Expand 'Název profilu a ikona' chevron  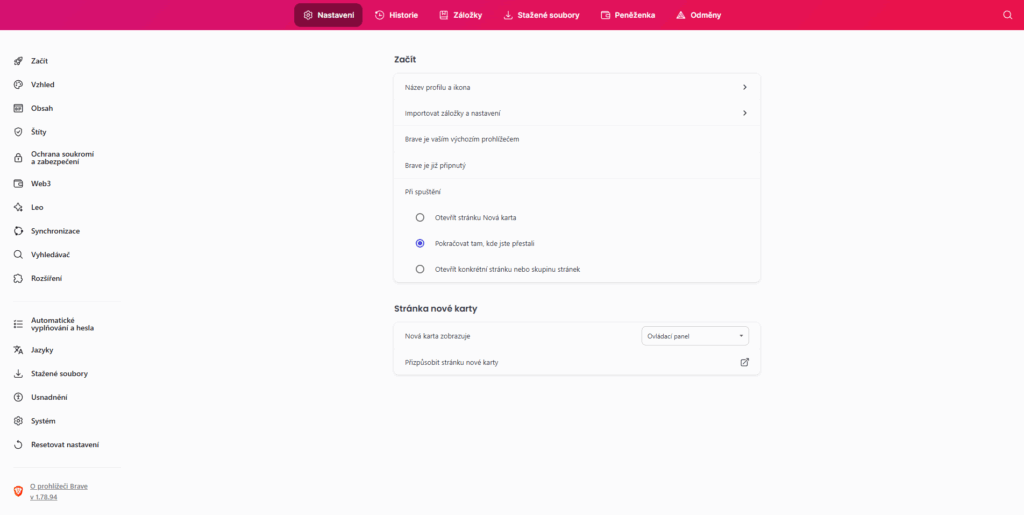coord(744,87)
